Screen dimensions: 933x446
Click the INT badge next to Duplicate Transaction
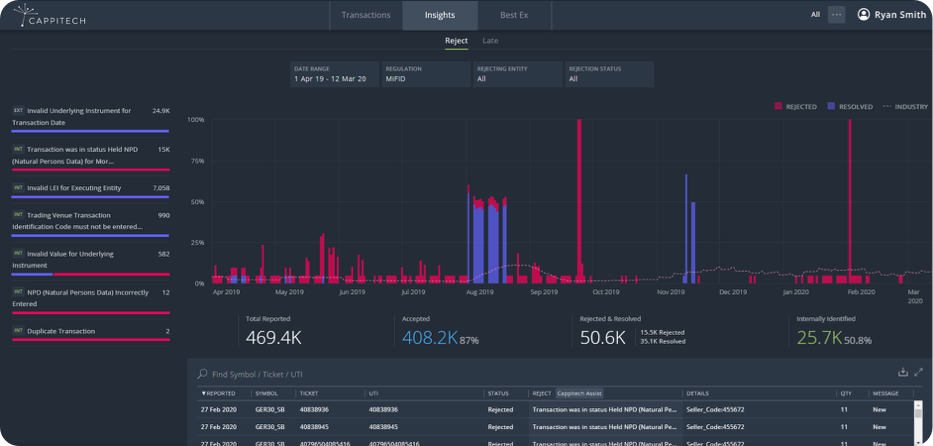coord(18,331)
